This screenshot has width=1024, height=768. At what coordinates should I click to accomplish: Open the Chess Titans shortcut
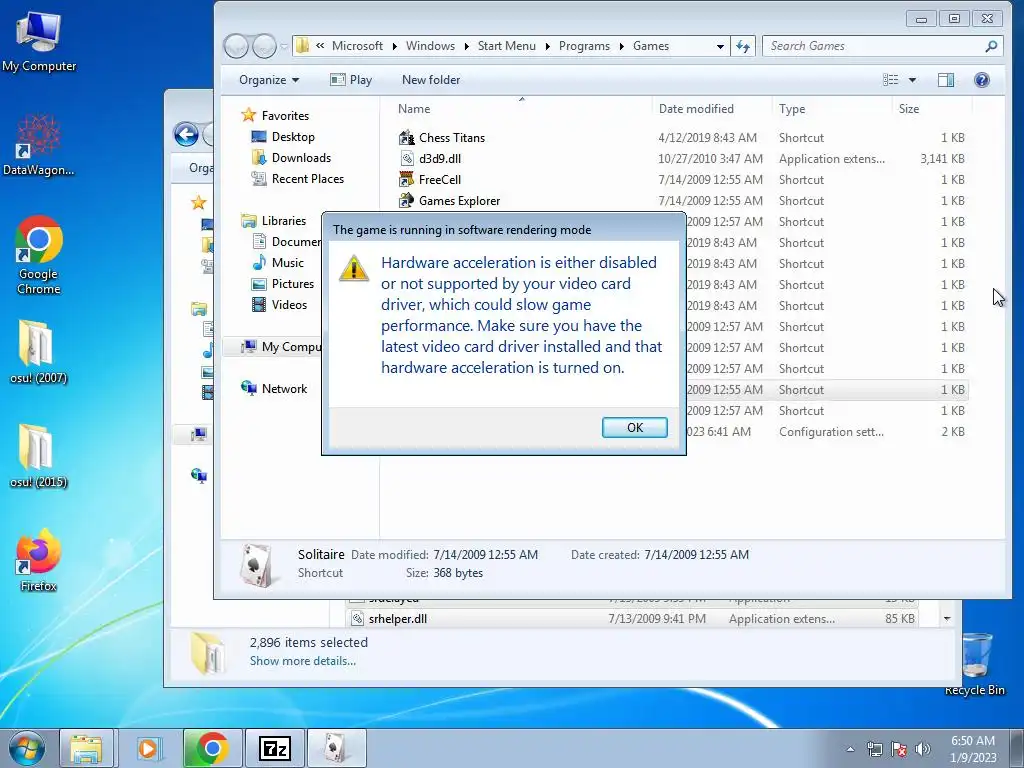pyautogui.click(x=451, y=138)
